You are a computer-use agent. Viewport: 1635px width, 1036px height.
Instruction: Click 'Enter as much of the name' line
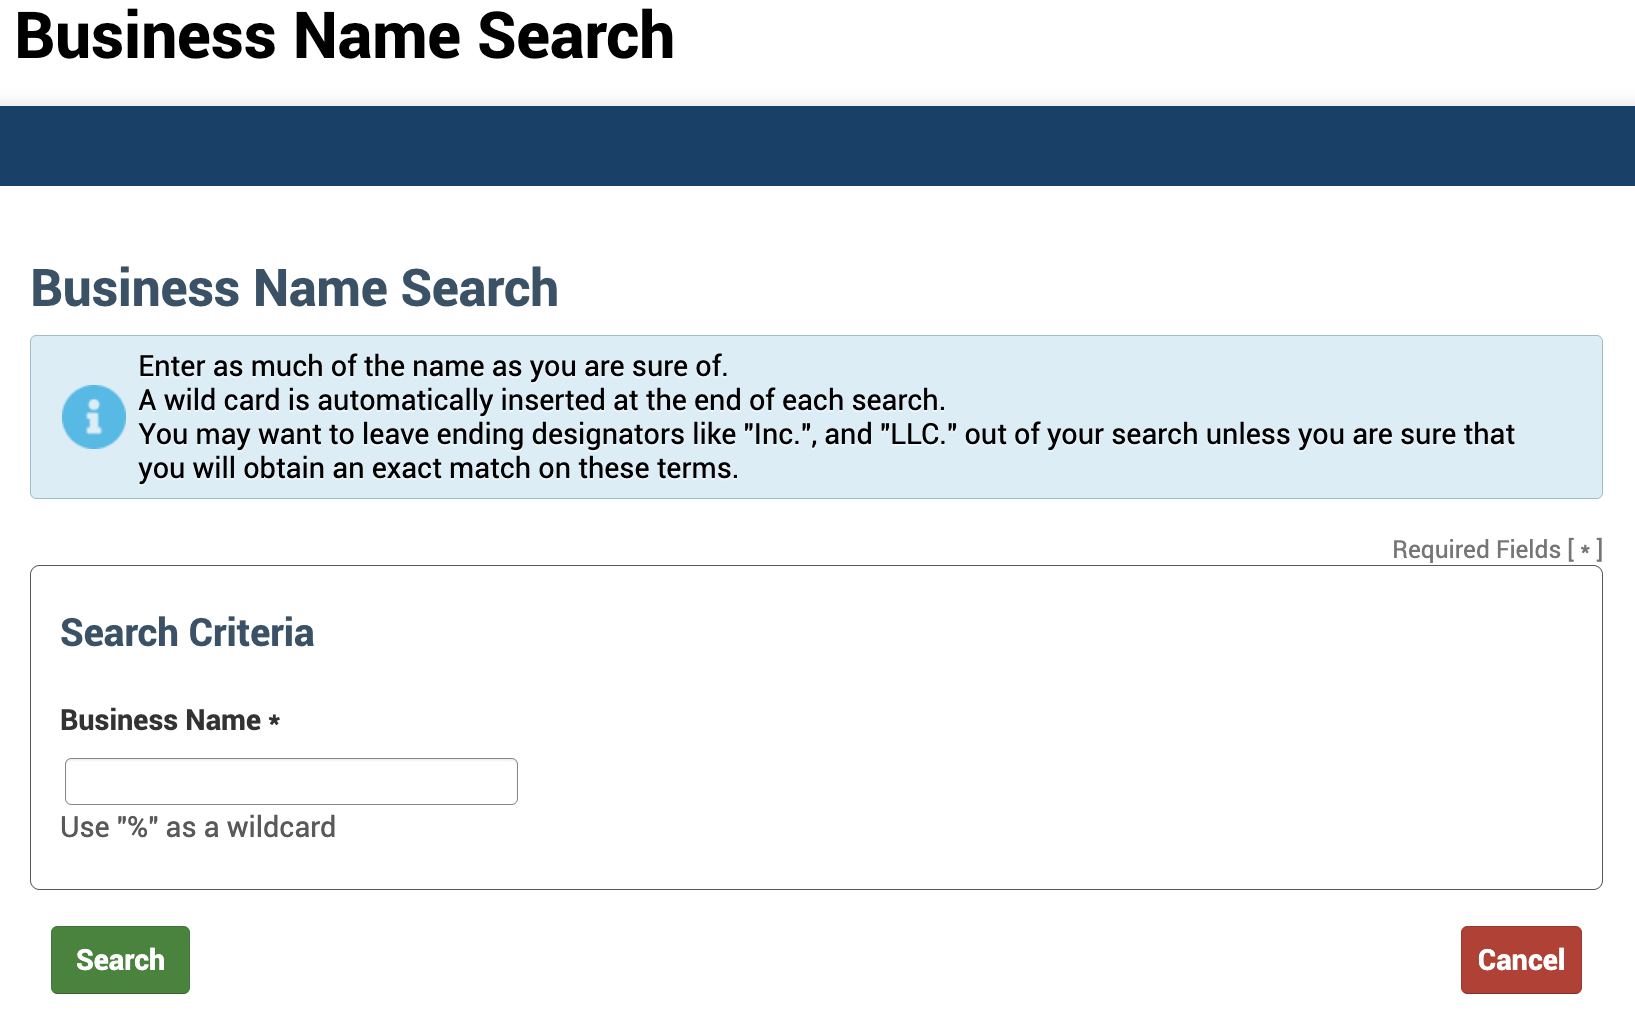click(x=433, y=366)
